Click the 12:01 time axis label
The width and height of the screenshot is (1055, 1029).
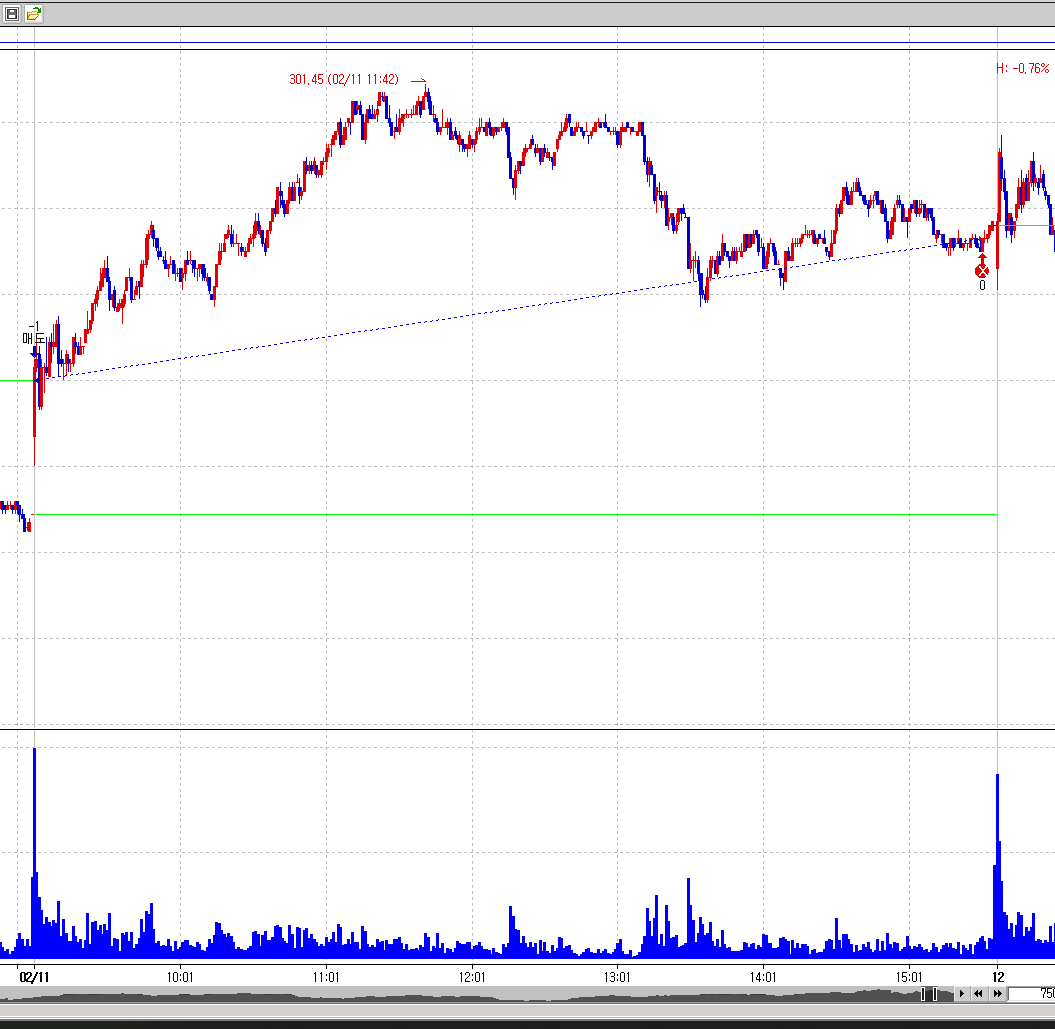472,975
